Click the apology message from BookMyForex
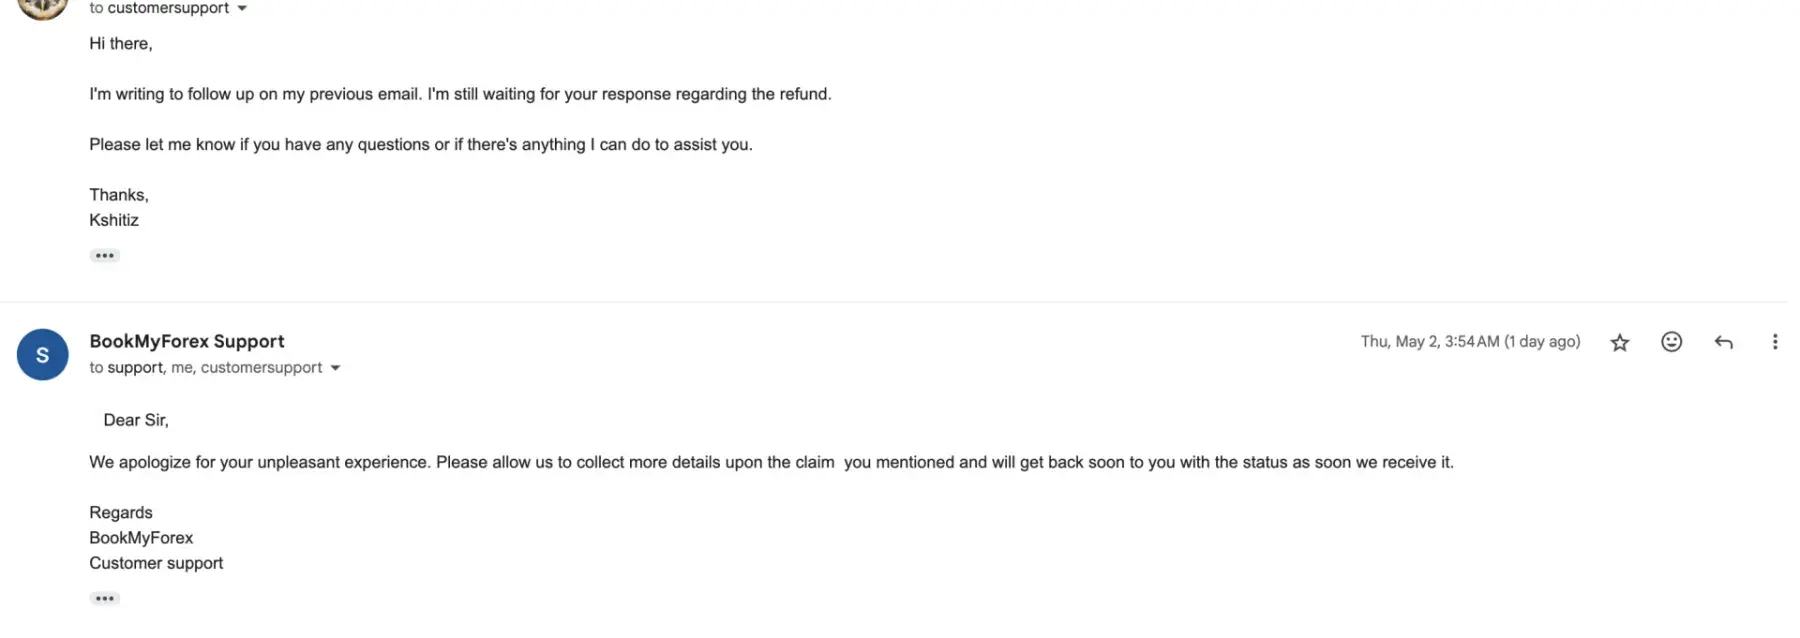Image resolution: width=1800 pixels, height=638 pixels. coord(770,462)
